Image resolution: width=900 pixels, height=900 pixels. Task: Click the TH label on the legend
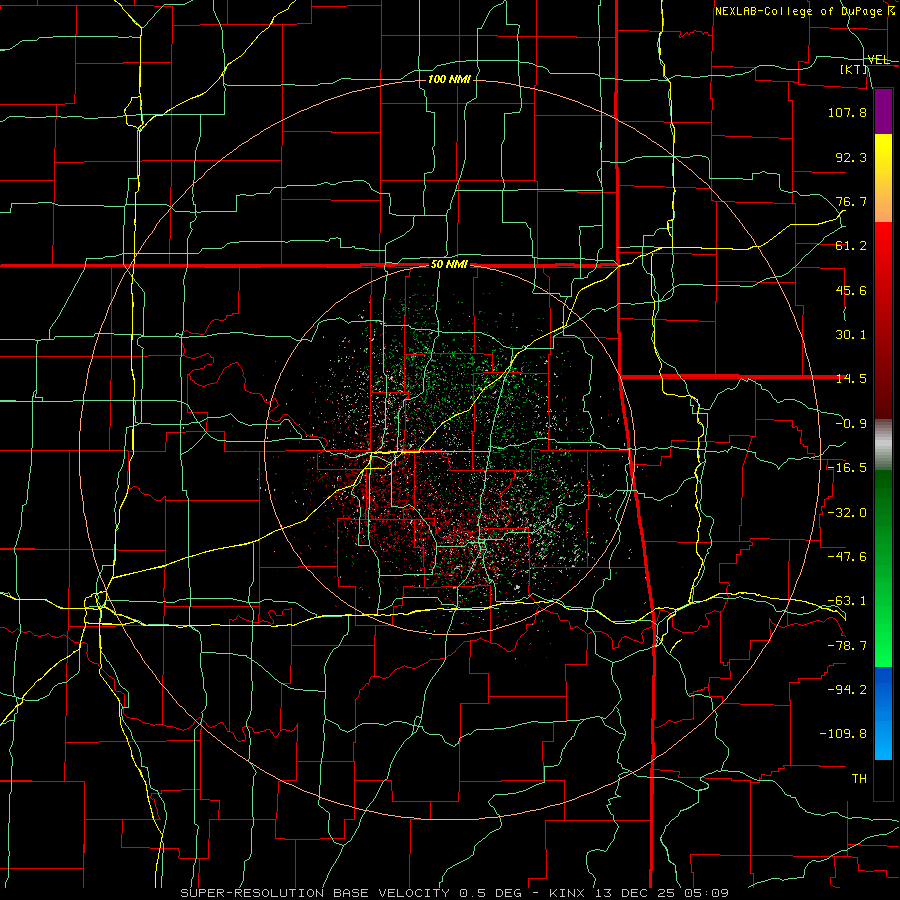[859, 779]
